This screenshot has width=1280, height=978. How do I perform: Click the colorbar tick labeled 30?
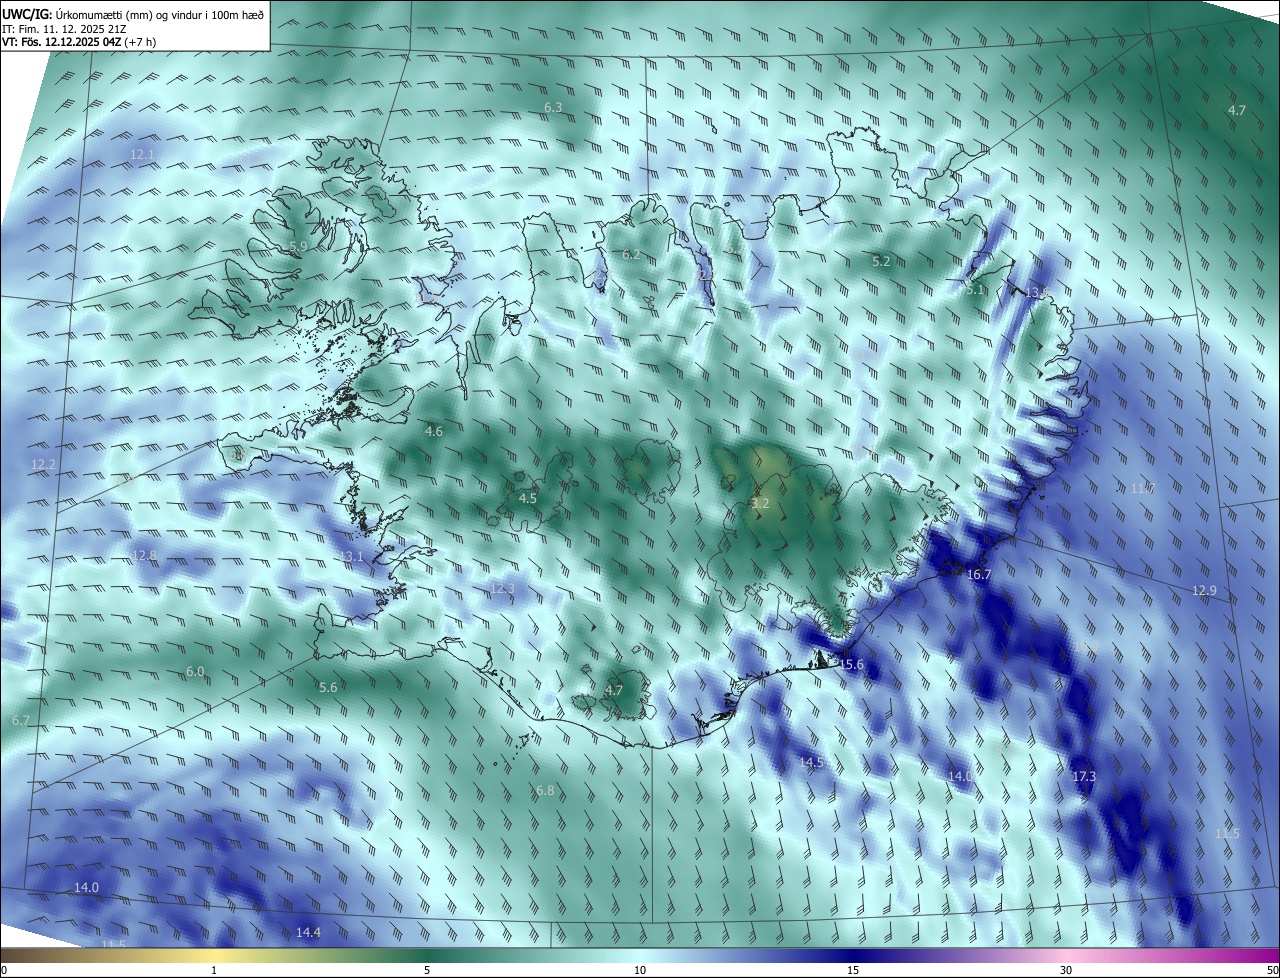(1066, 970)
